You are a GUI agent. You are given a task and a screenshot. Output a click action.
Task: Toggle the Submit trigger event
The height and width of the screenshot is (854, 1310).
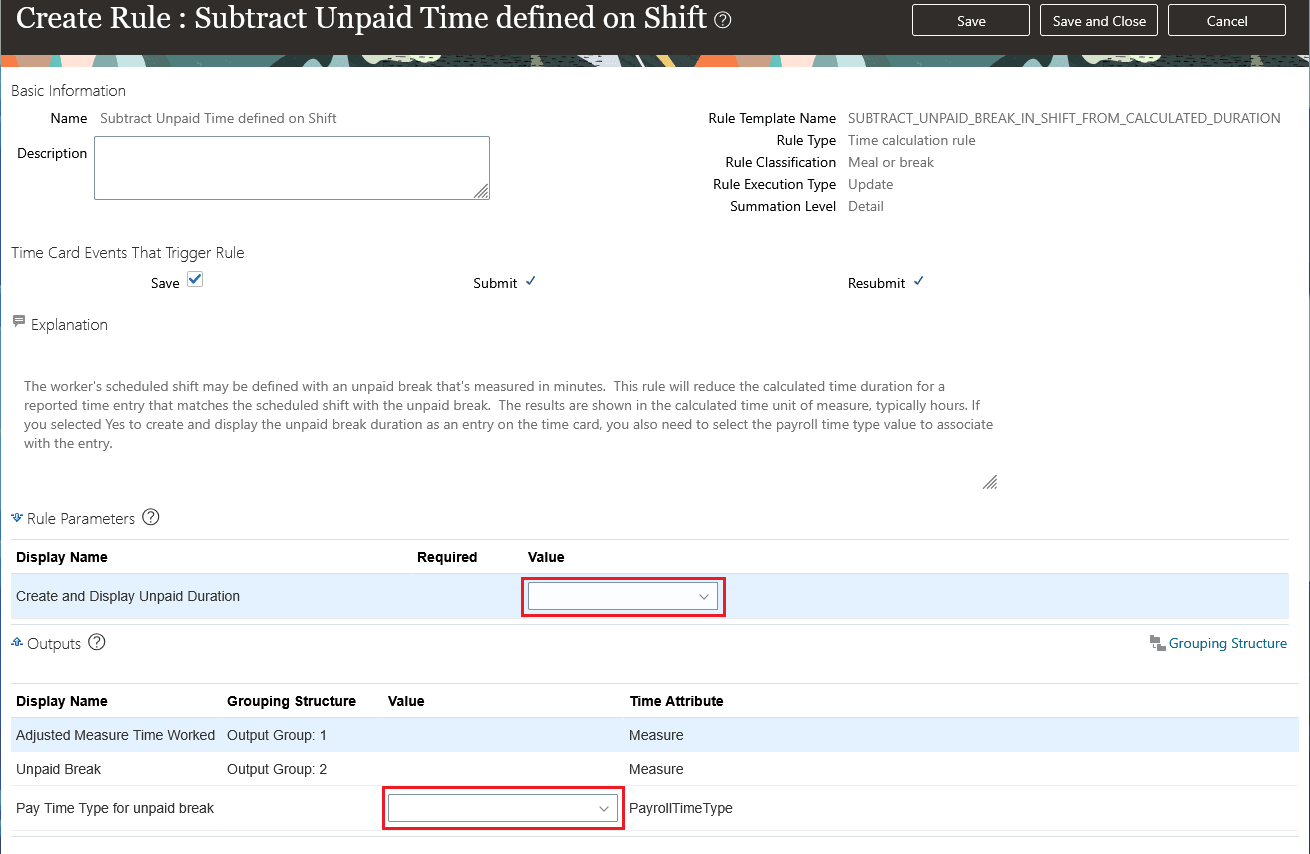pyautogui.click(x=530, y=282)
